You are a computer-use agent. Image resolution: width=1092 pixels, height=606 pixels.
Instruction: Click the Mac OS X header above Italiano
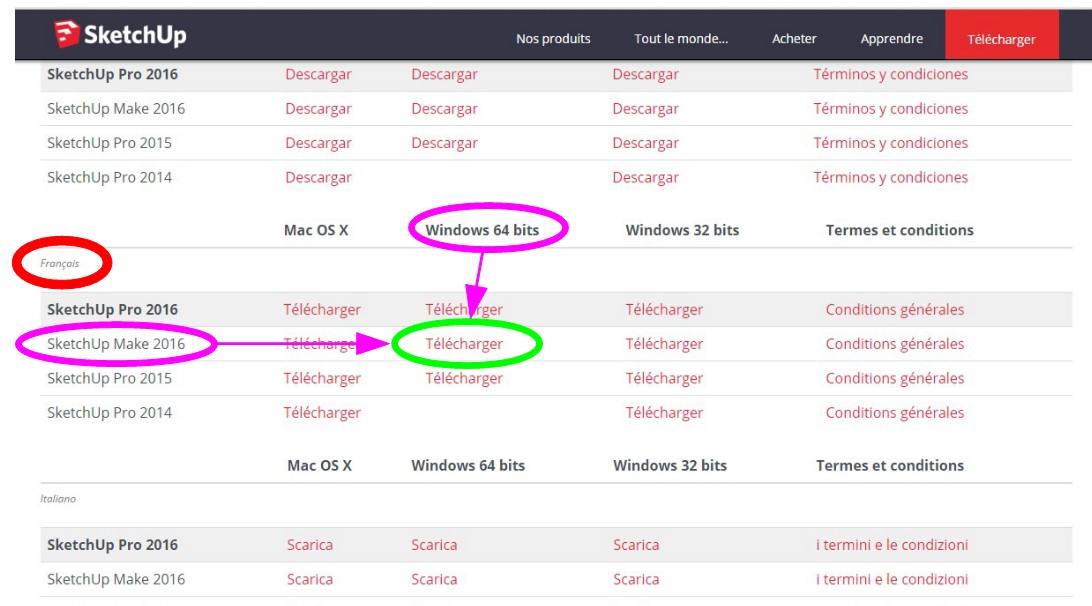click(x=320, y=465)
